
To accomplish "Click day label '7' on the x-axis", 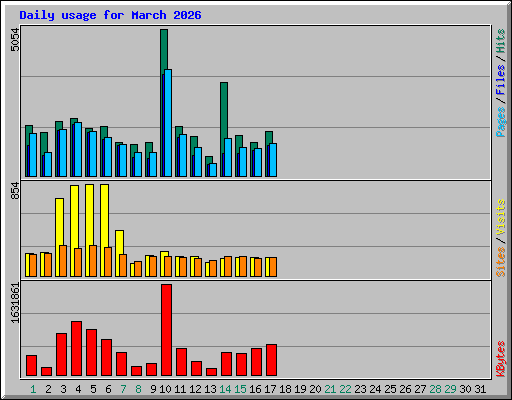I will click(x=123, y=389).
